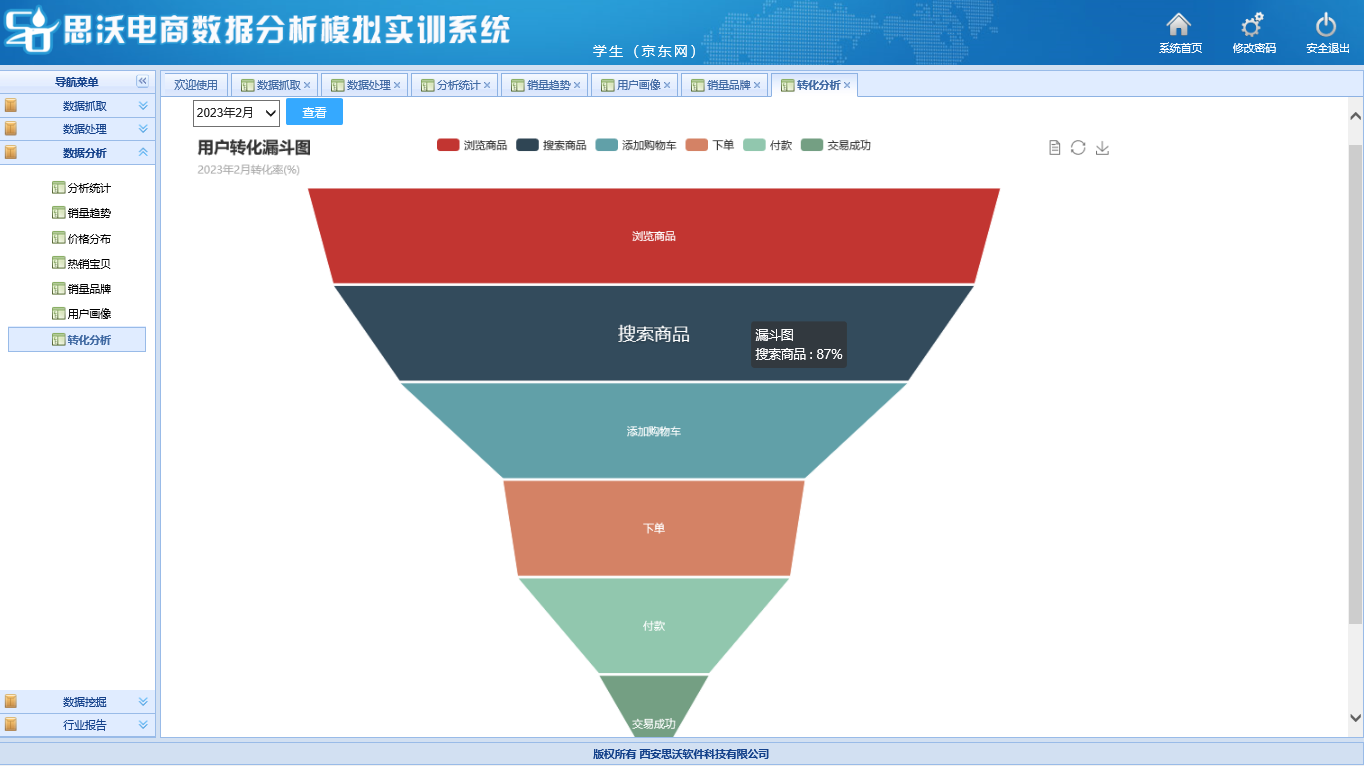Click the vertical scrollbar down arrow
This screenshot has width=1364, height=766.
(x=1355, y=718)
